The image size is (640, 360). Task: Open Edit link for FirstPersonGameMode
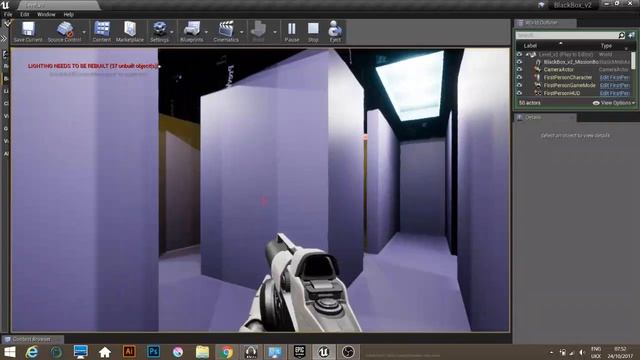coord(615,85)
